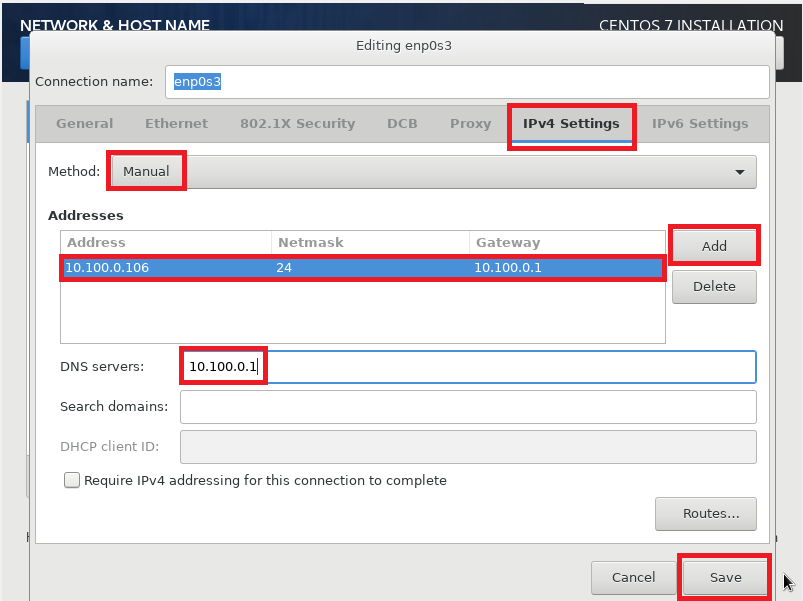The height and width of the screenshot is (601, 803).
Task: Select address cell 10.100.0.106
Action: [x=166, y=268]
